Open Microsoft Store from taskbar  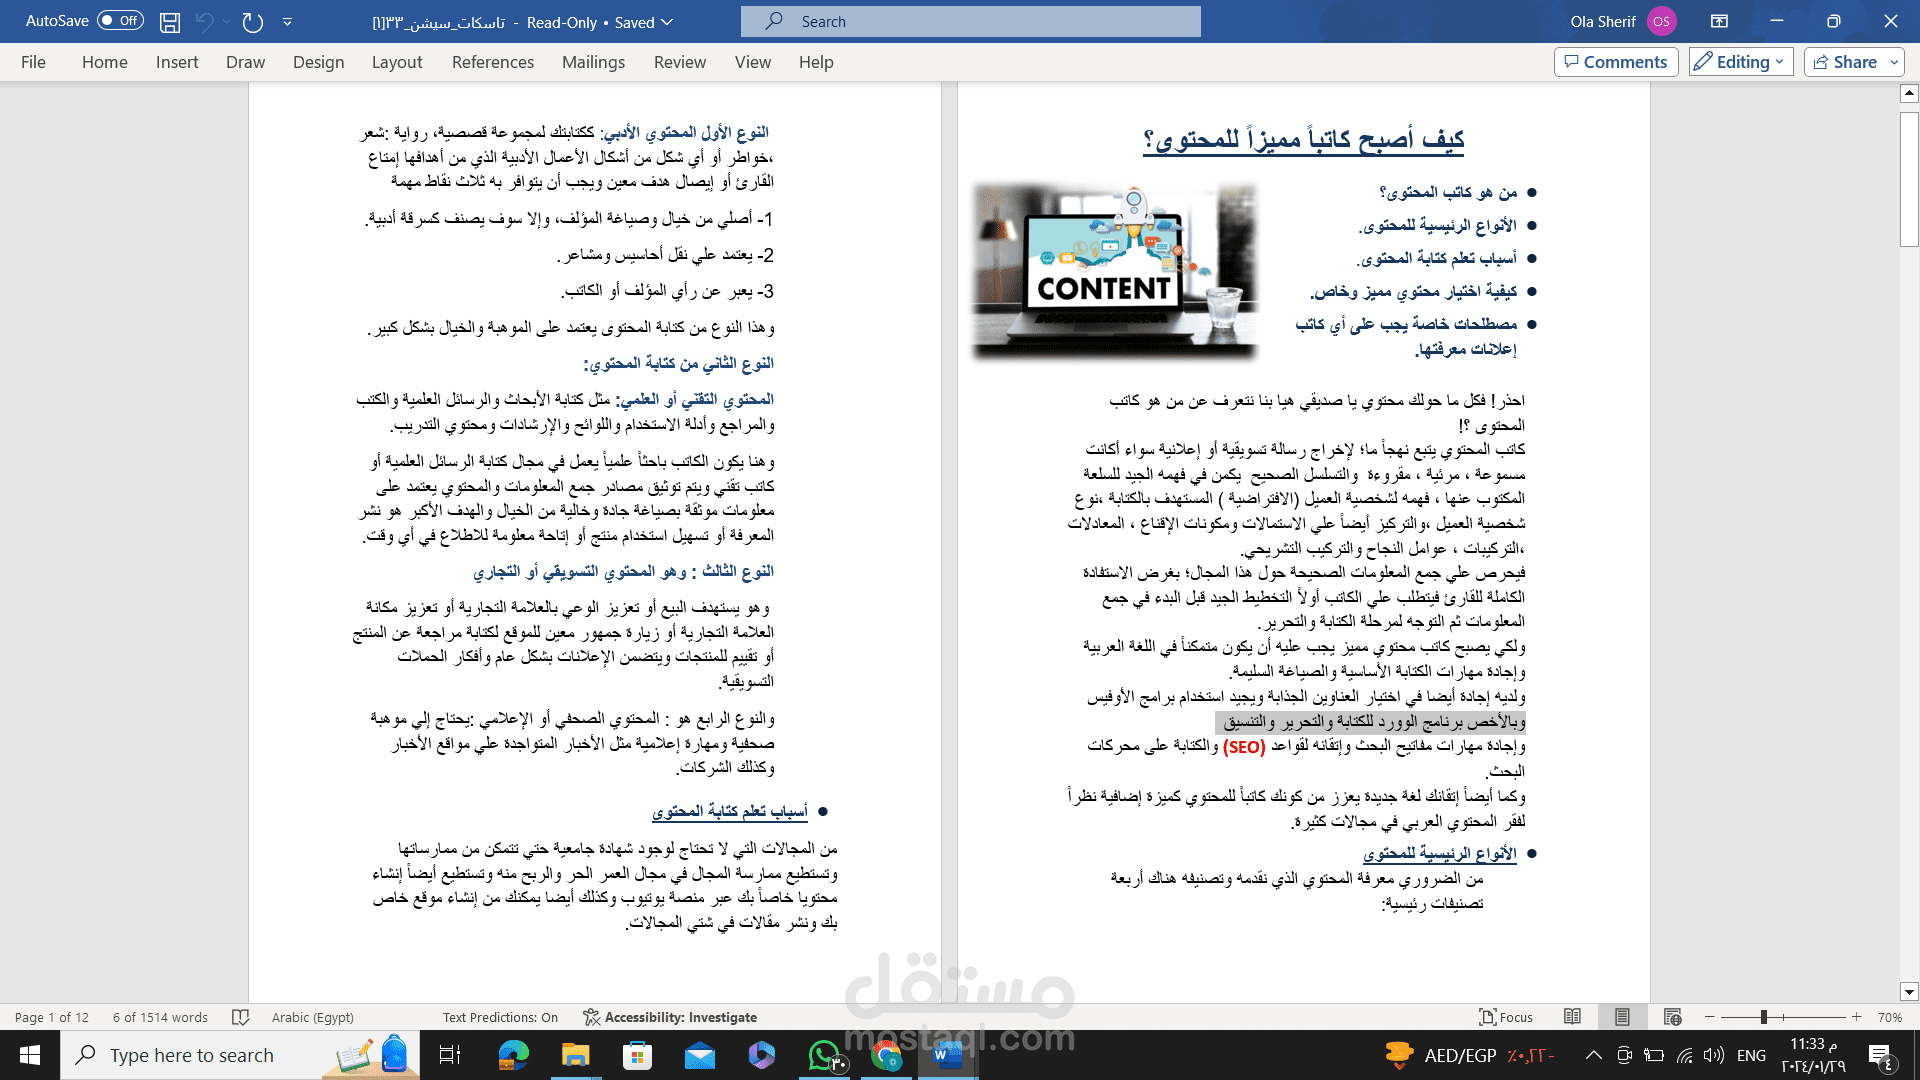(x=637, y=1055)
